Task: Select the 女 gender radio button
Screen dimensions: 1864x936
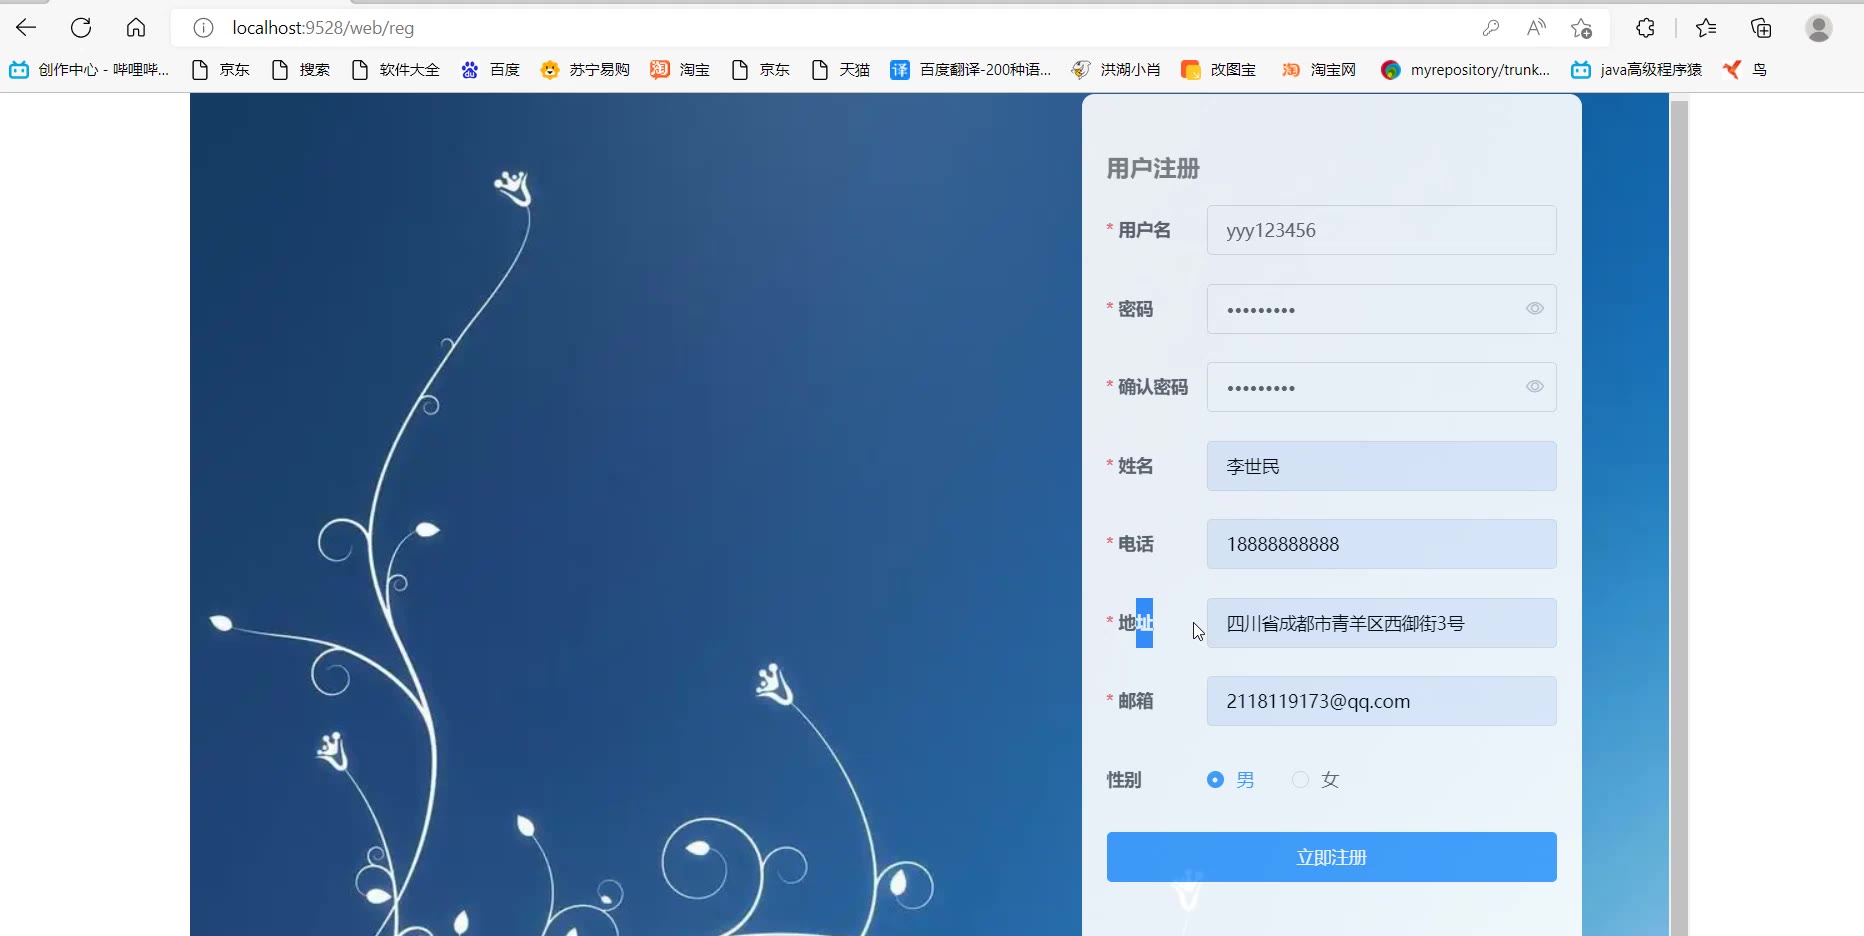Action: (x=1300, y=779)
